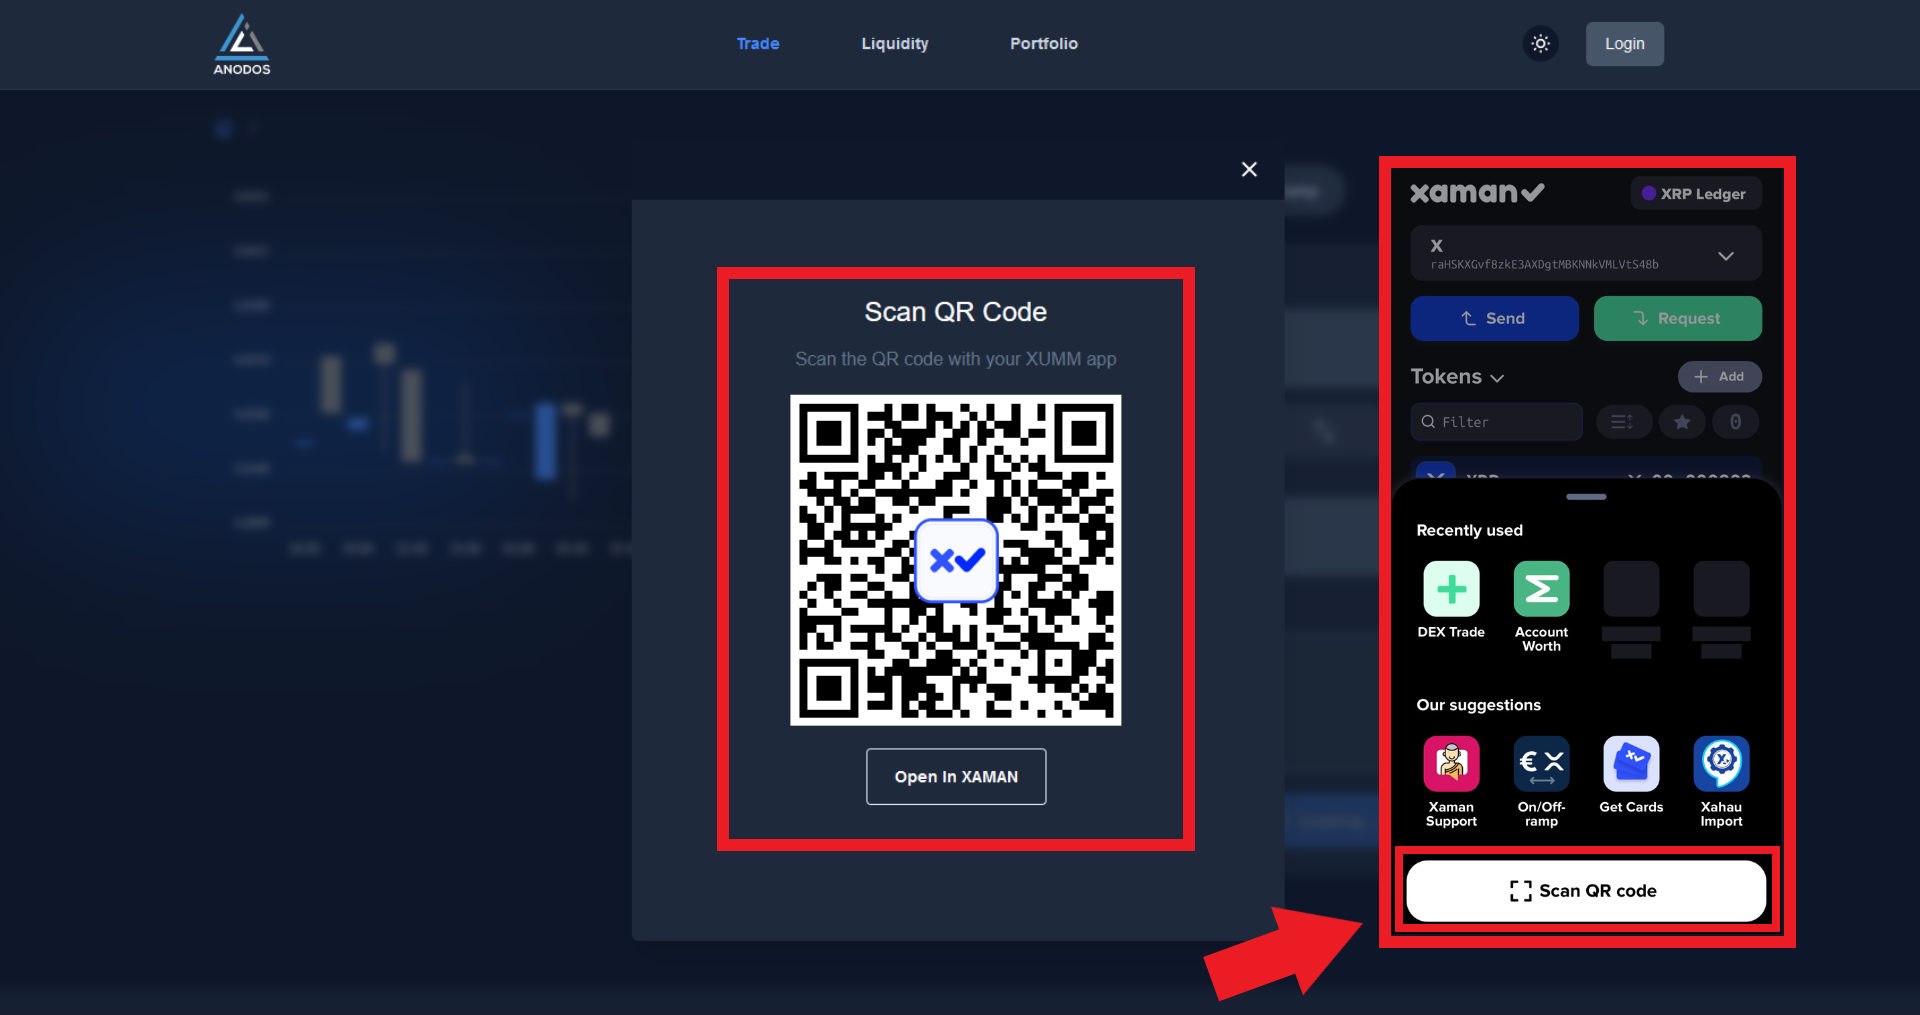
Task: Open the Xahau Import icon
Action: (1721, 764)
